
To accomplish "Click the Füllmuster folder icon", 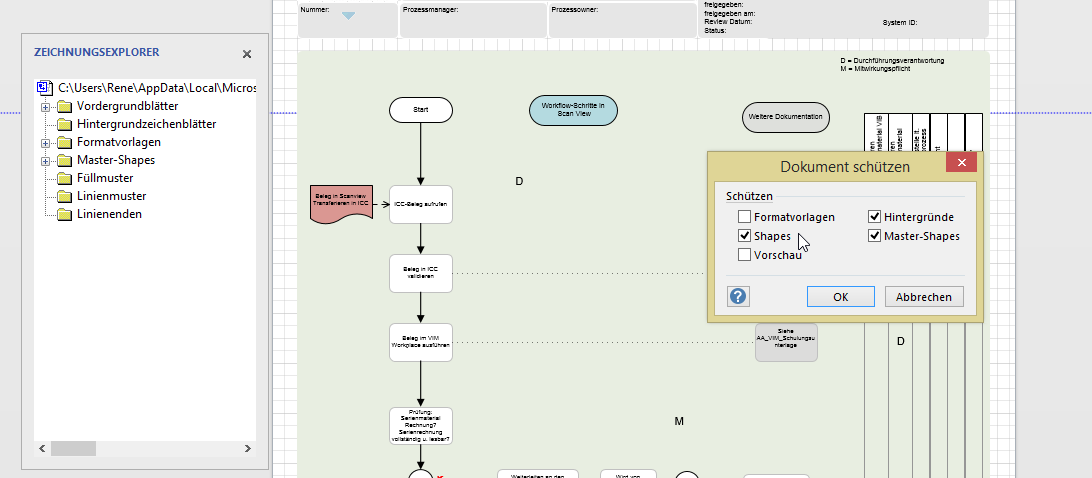I will (x=65, y=178).
